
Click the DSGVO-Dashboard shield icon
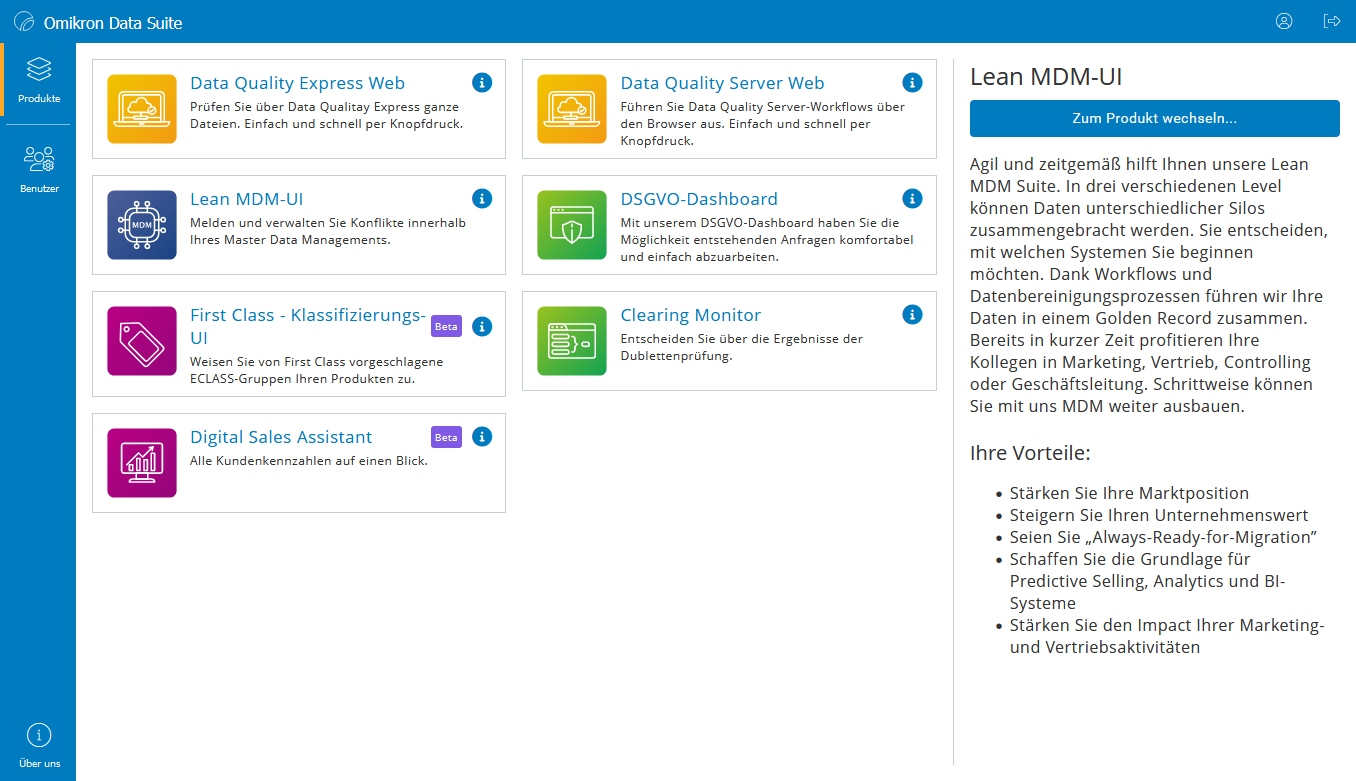[572, 225]
